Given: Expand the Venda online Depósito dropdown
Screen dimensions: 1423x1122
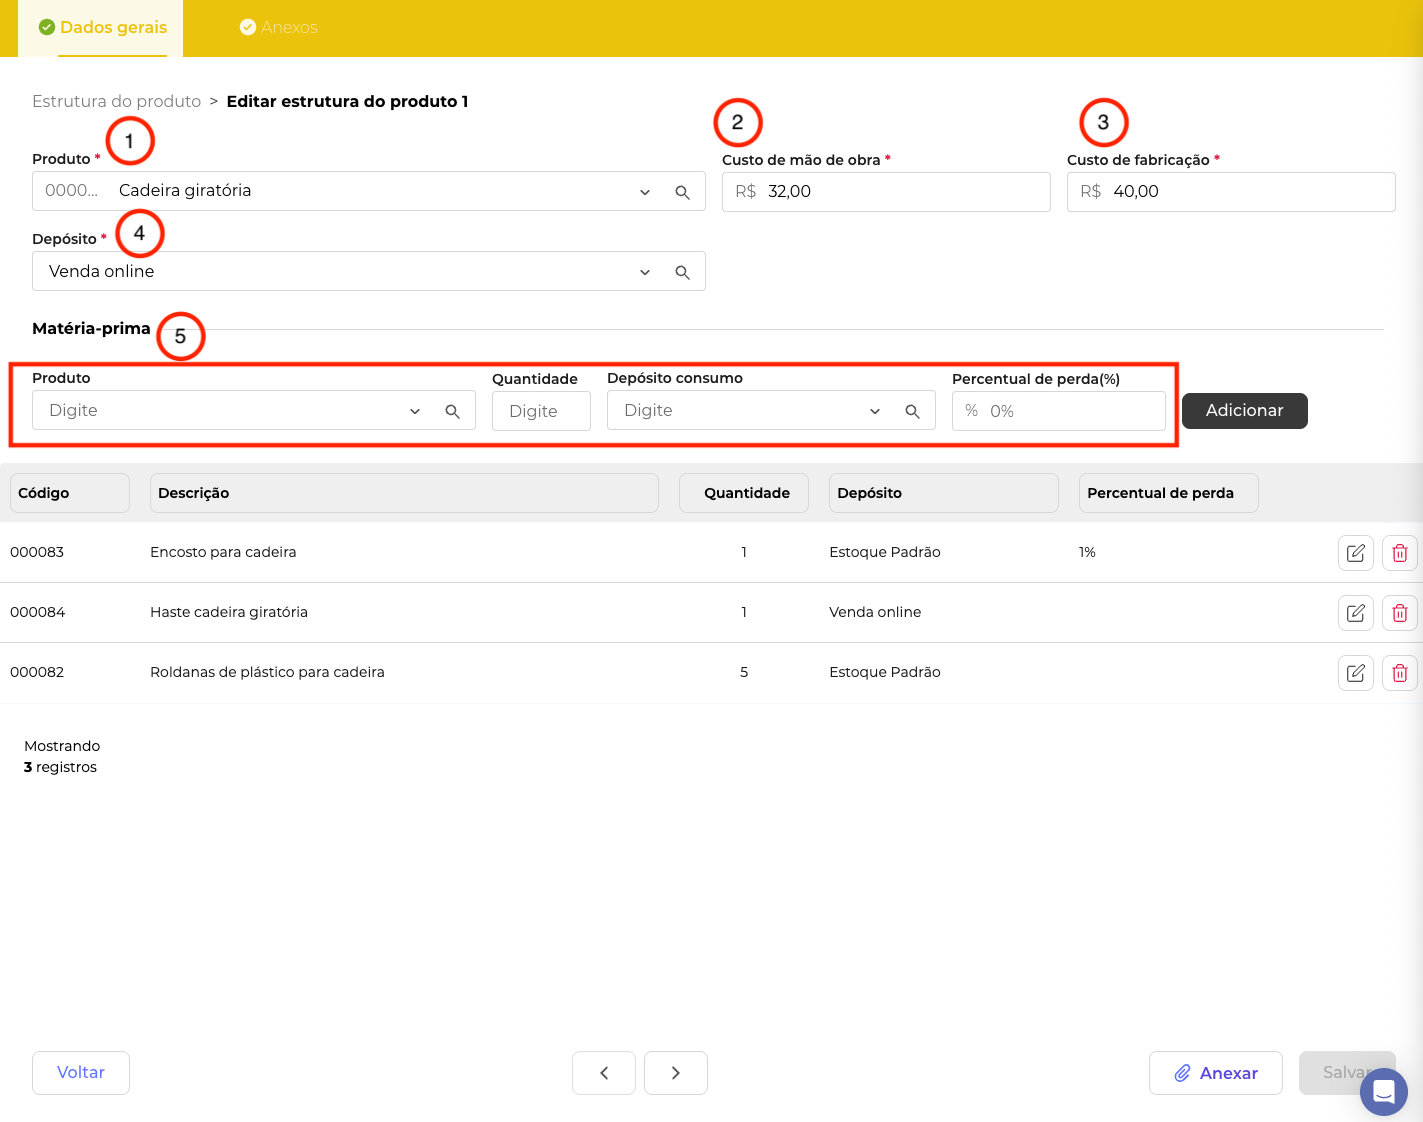Looking at the screenshot, I should coord(645,272).
